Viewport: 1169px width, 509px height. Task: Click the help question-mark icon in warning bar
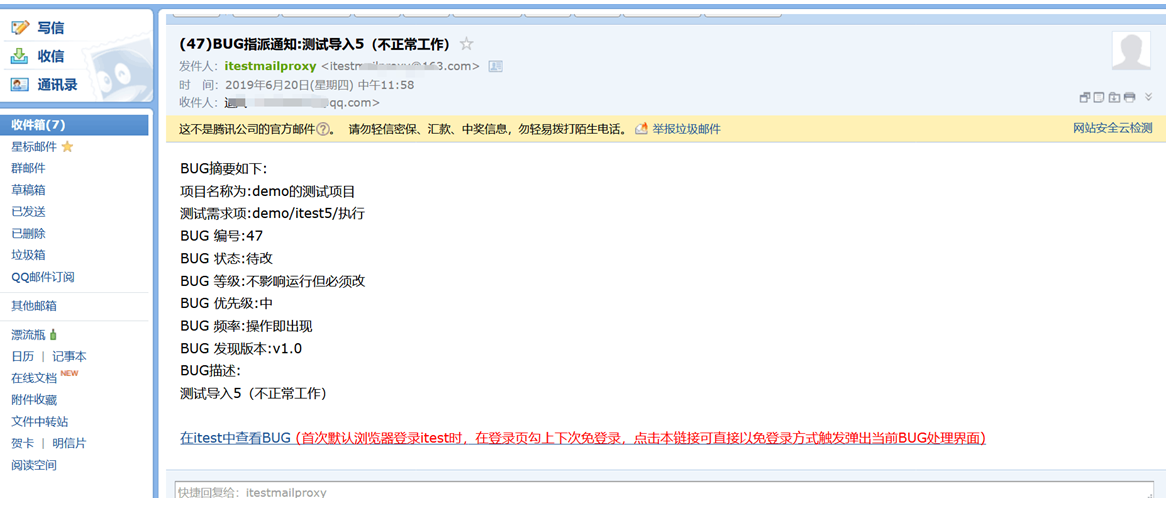[323, 129]
